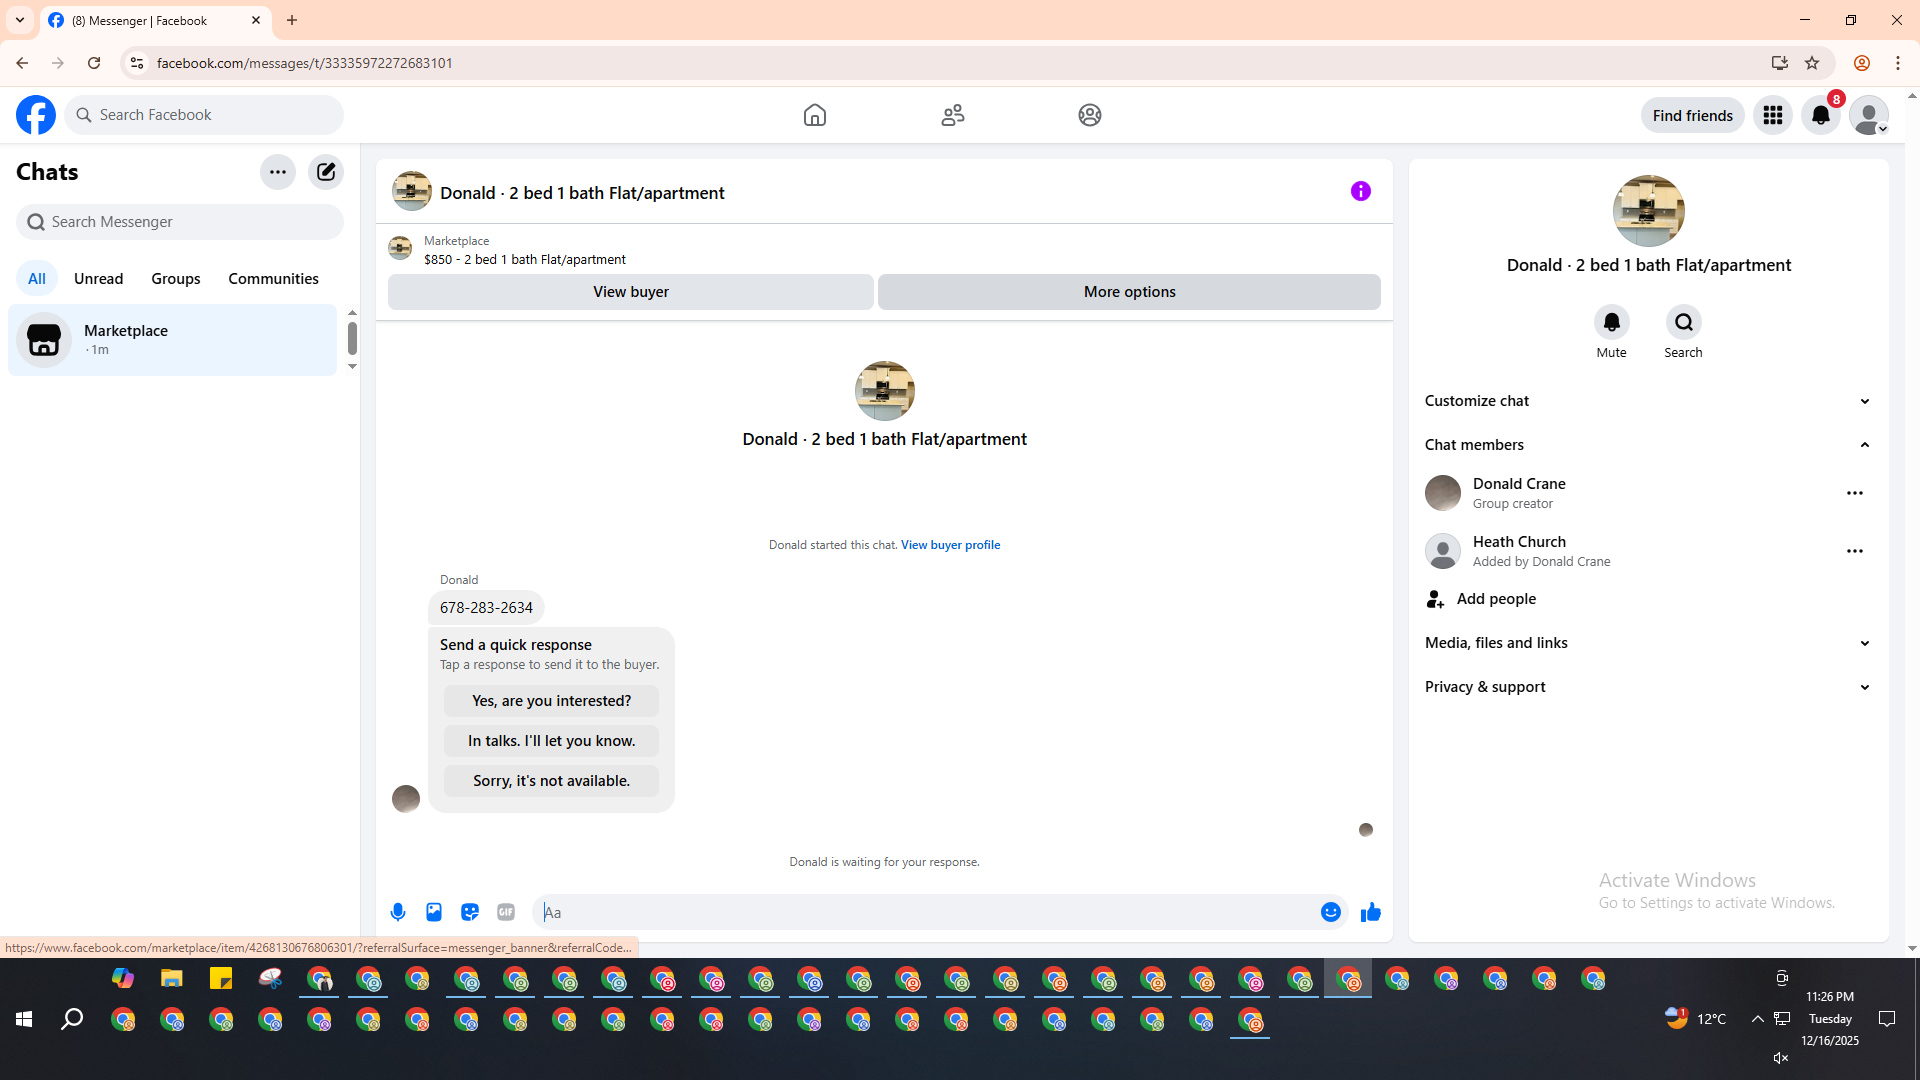Open options for Heath Church member

tap(1855, 551)
